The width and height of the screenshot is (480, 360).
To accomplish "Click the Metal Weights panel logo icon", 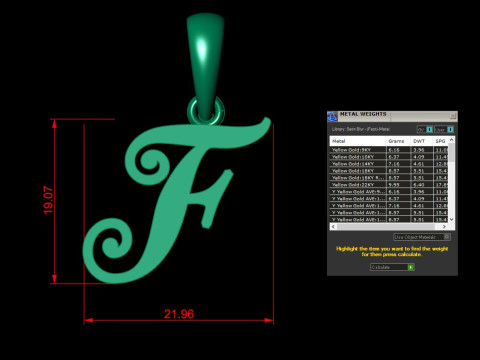I will click(332, 116).
